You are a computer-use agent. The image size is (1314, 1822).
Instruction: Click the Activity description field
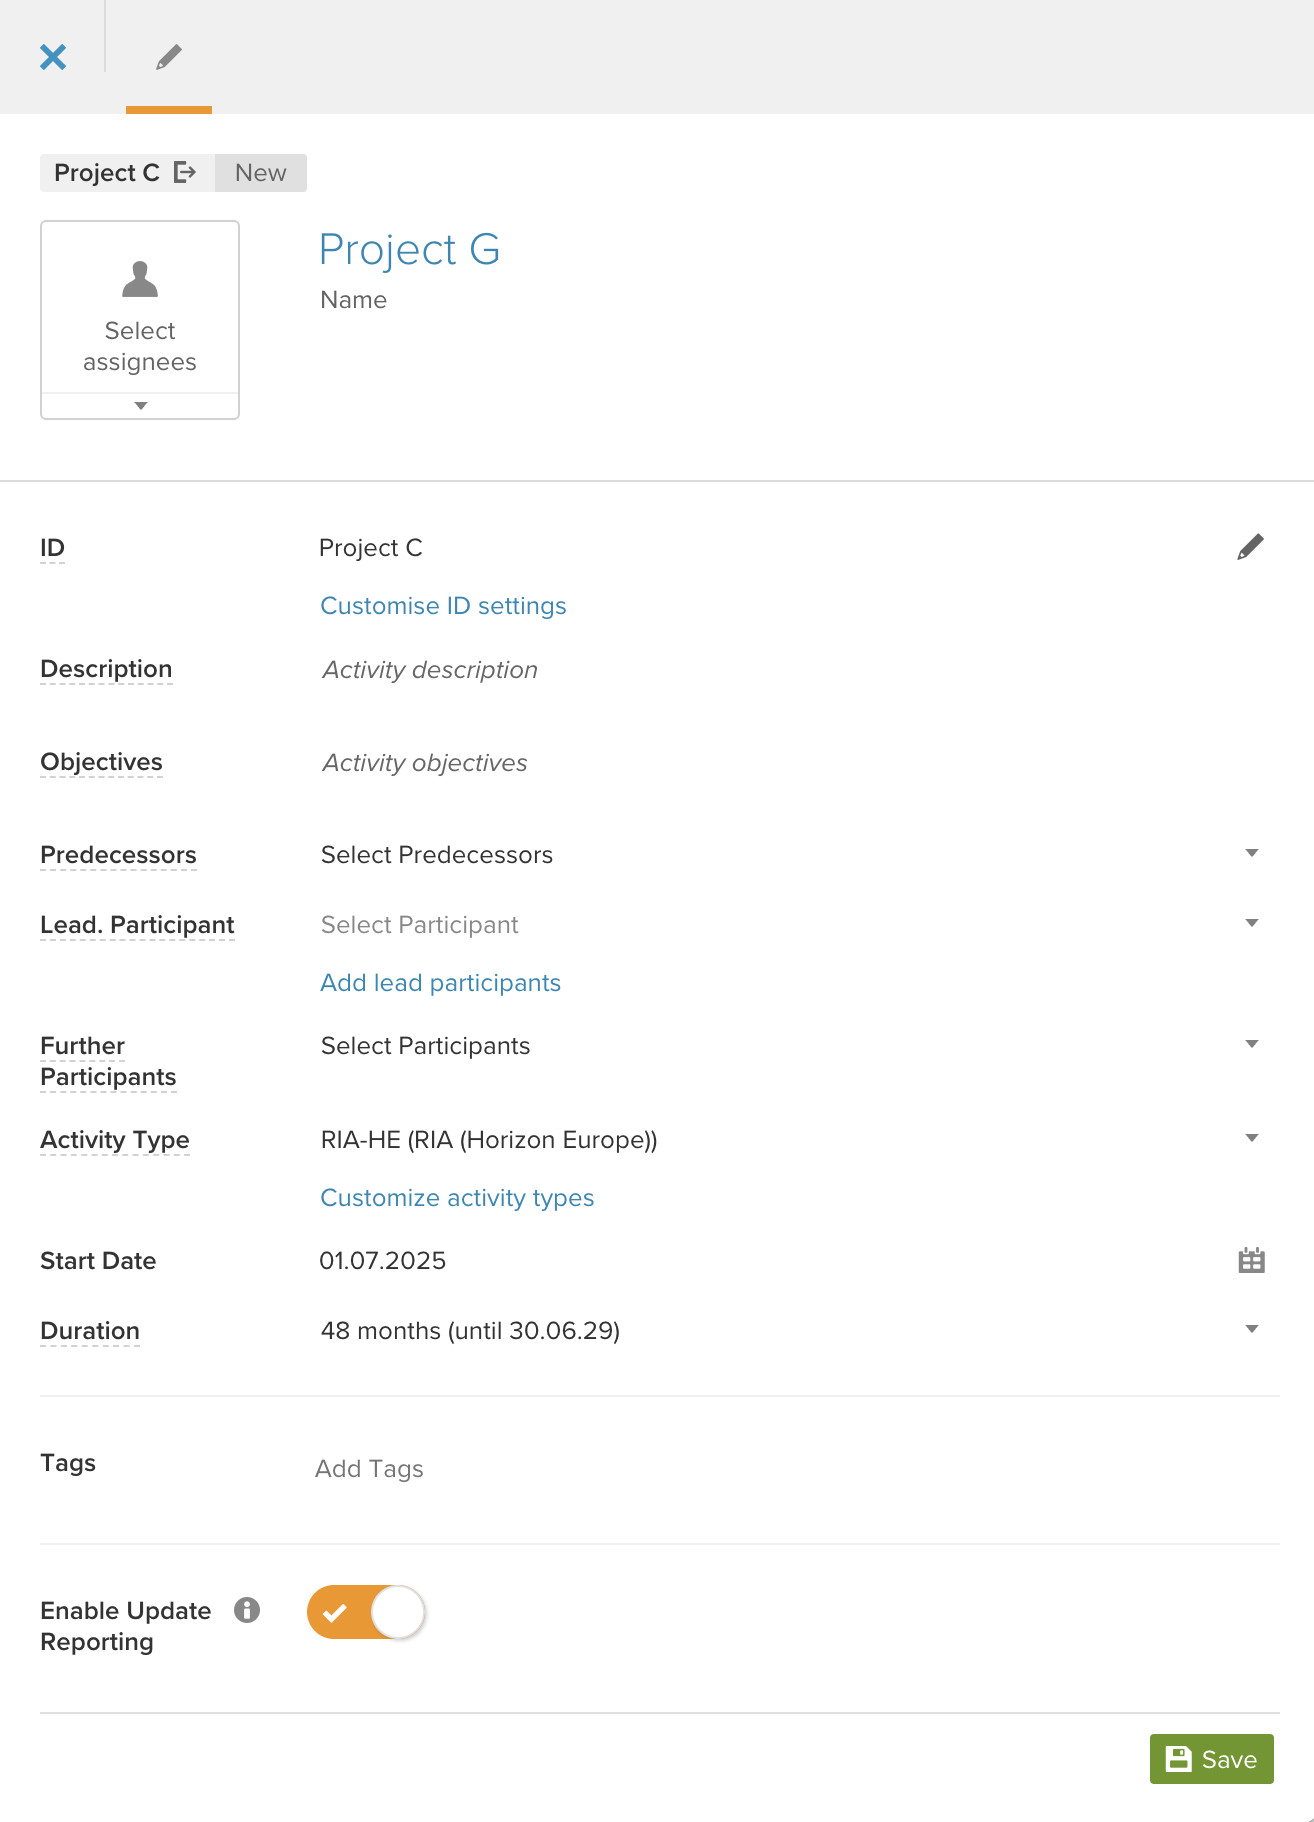pos(430,670)
